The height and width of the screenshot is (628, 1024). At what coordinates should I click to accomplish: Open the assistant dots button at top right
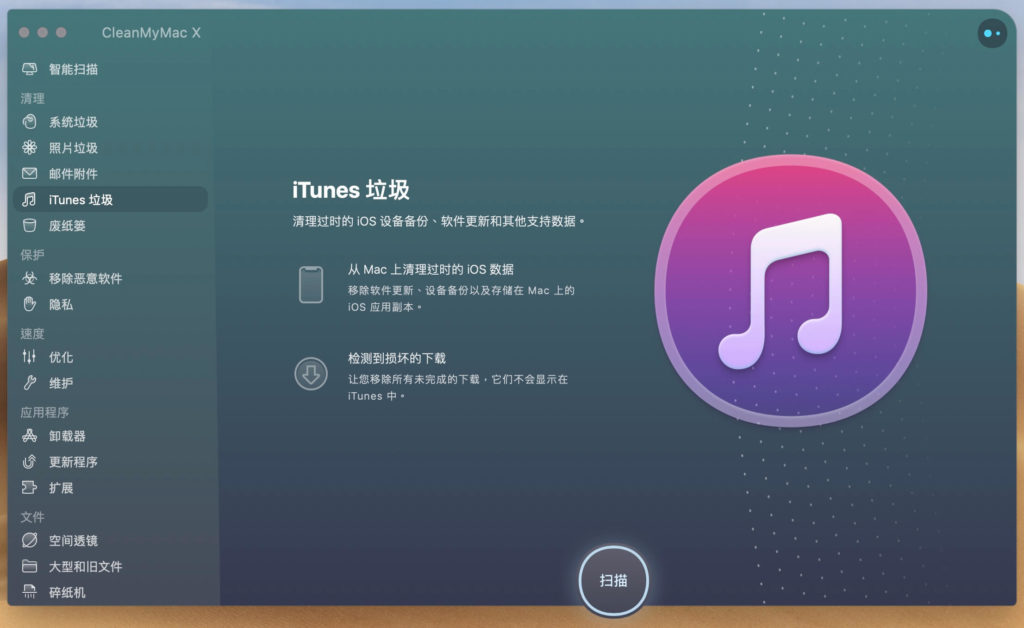992,33
